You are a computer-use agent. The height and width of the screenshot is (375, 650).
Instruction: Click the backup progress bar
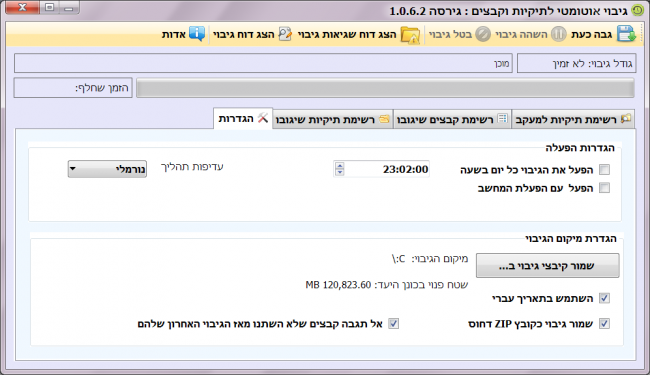[386, 88]
